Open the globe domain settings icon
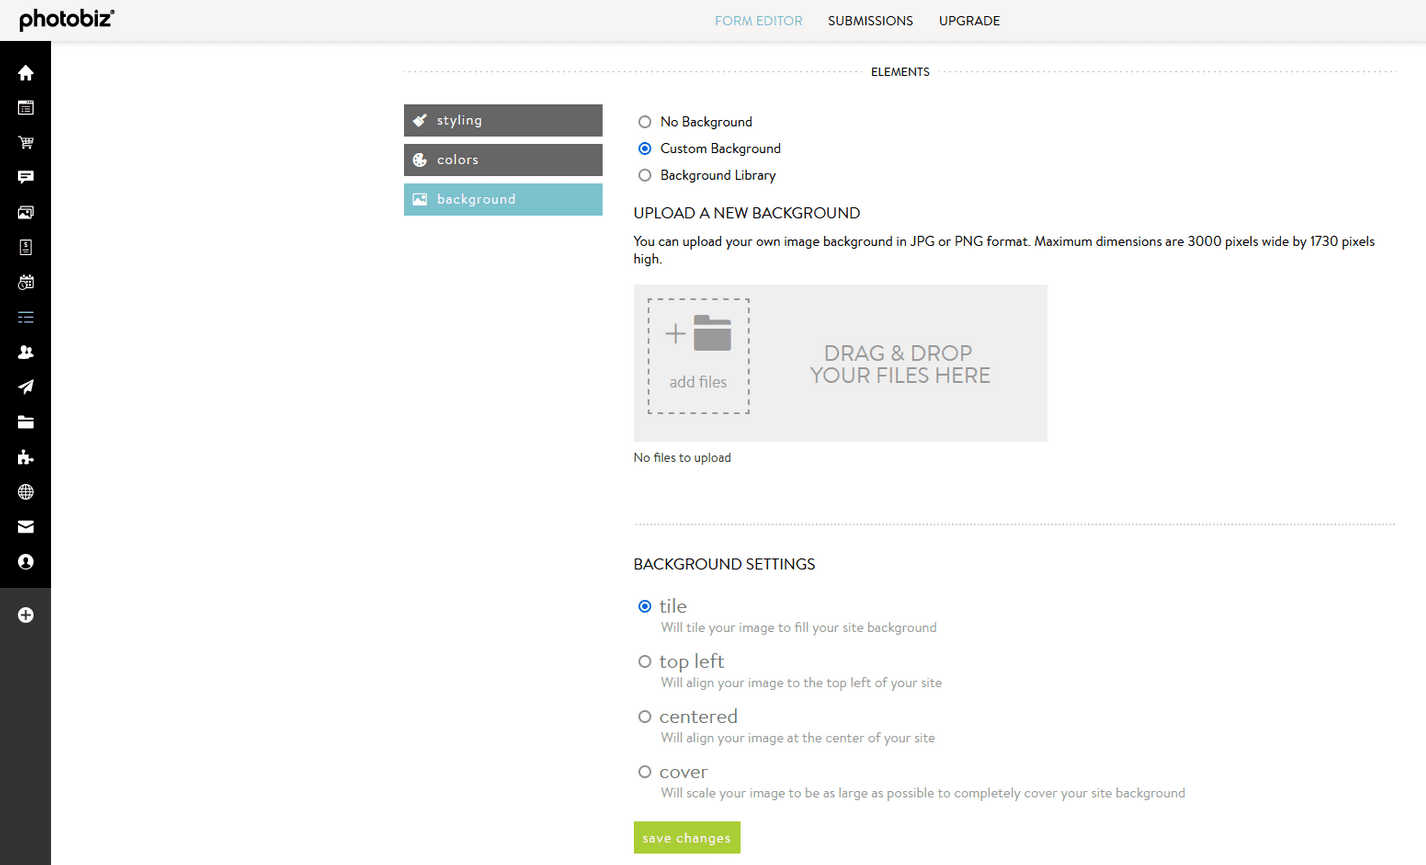This screenshot has height=865, width=1426. (26, 492)
